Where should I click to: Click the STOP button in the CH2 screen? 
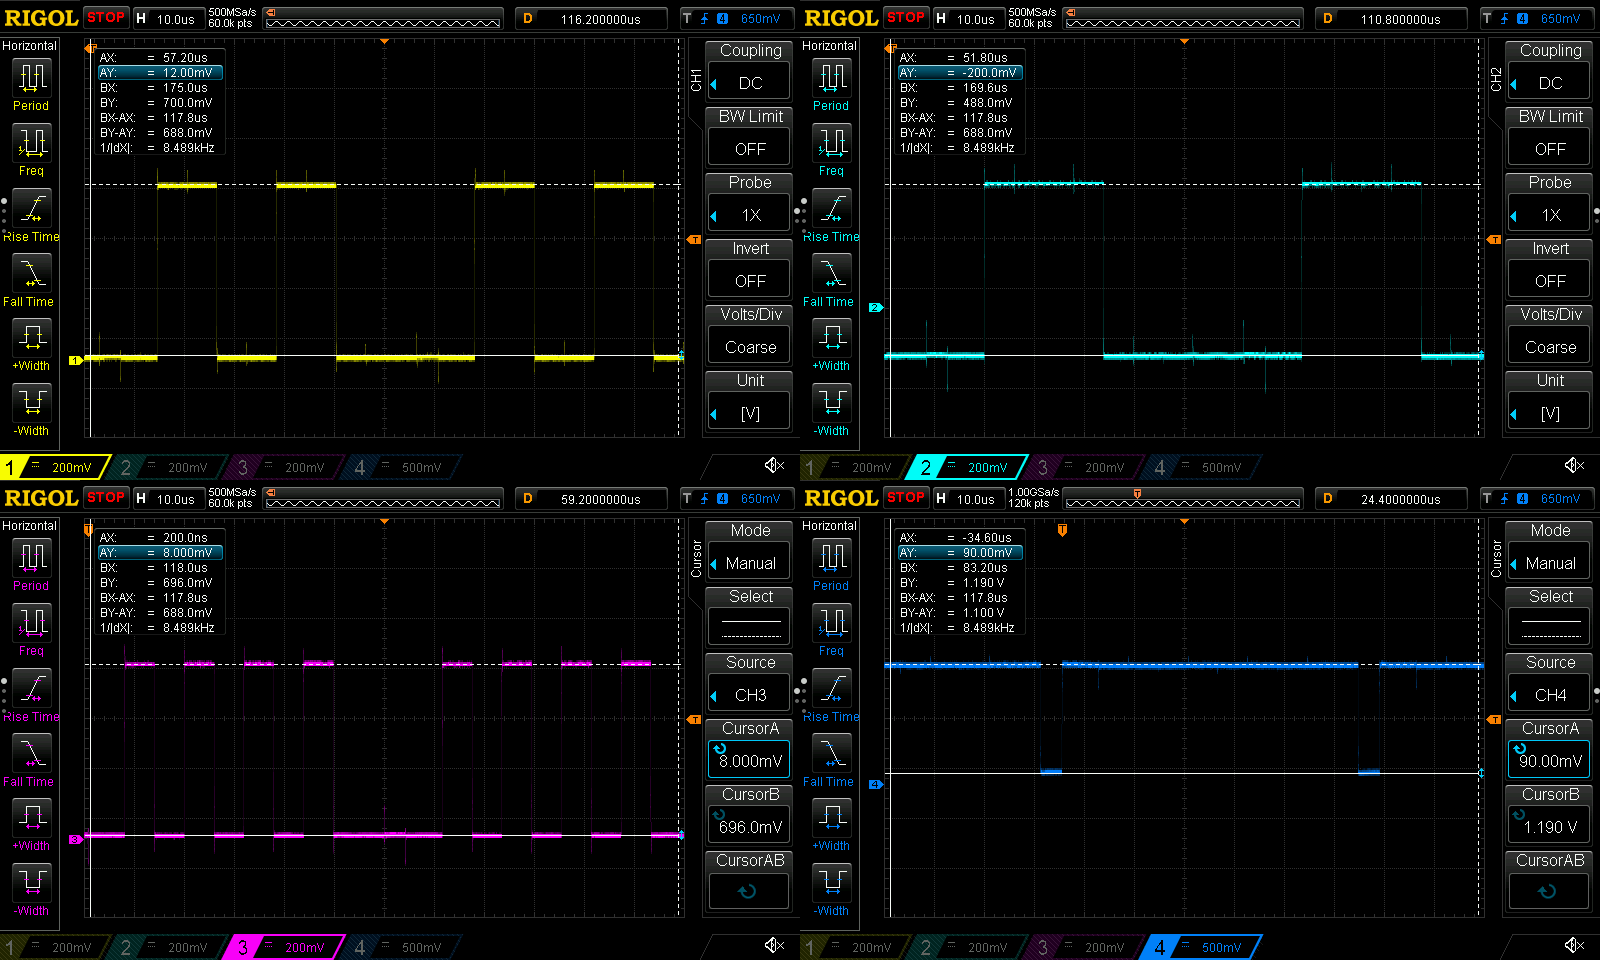(906, 17)
